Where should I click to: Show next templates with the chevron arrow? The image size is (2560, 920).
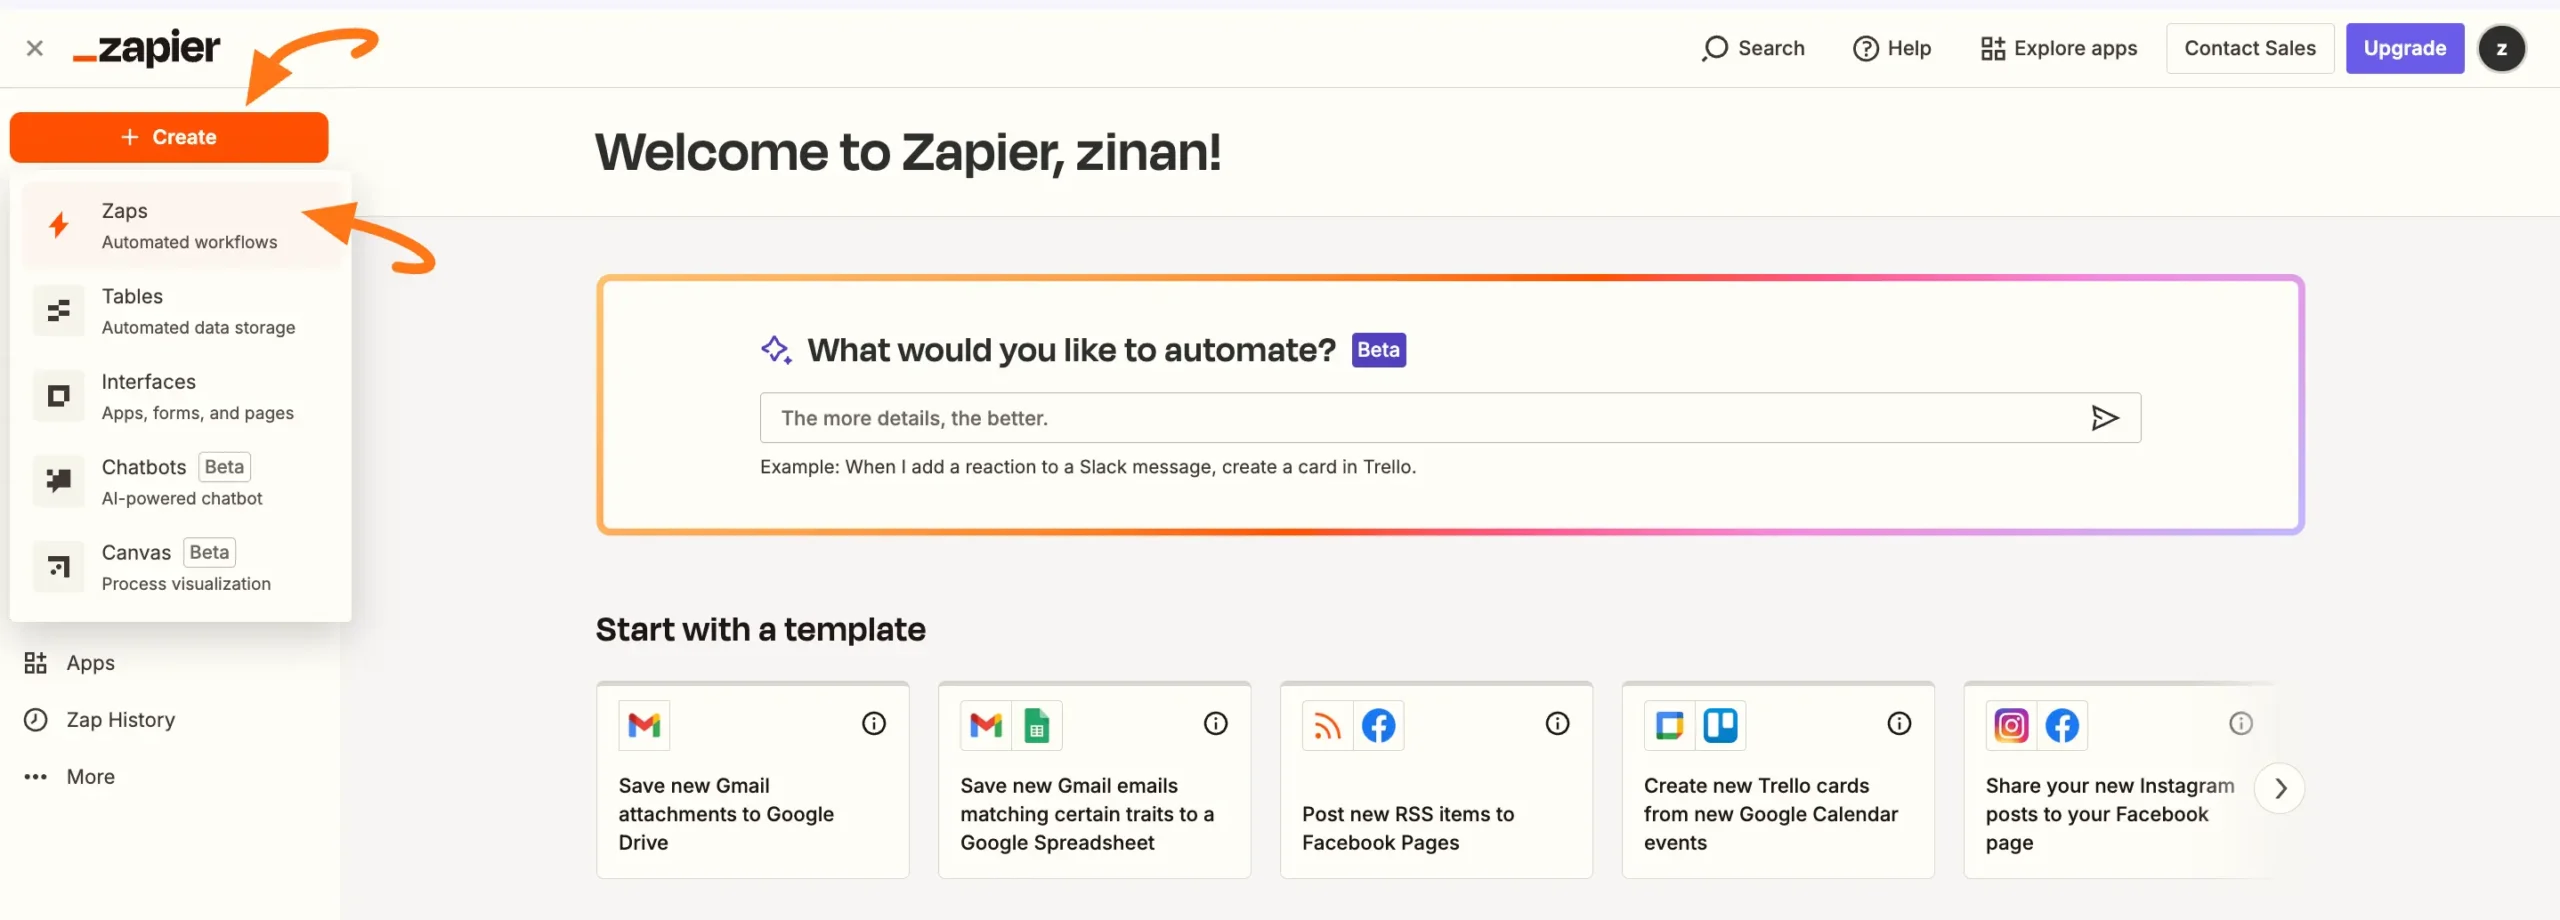click(x=2280, y=788)
